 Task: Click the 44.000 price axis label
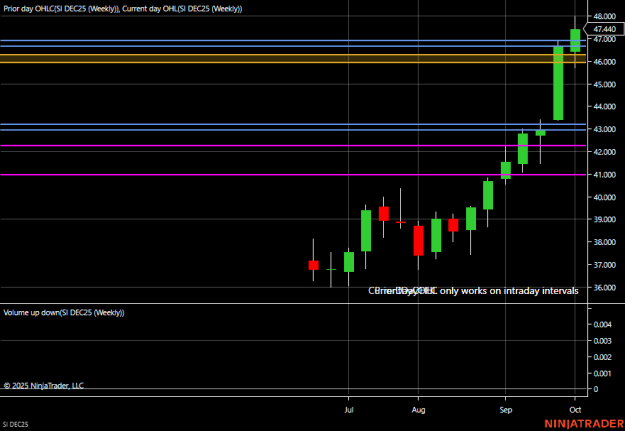pos(604,107)
